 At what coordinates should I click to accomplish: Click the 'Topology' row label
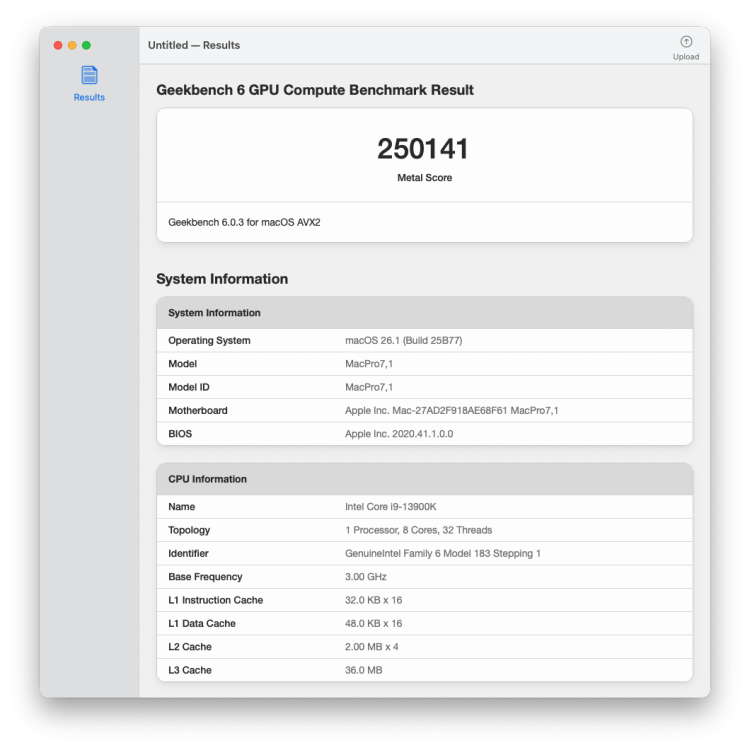pyautogui.click(x=189, y=530)
